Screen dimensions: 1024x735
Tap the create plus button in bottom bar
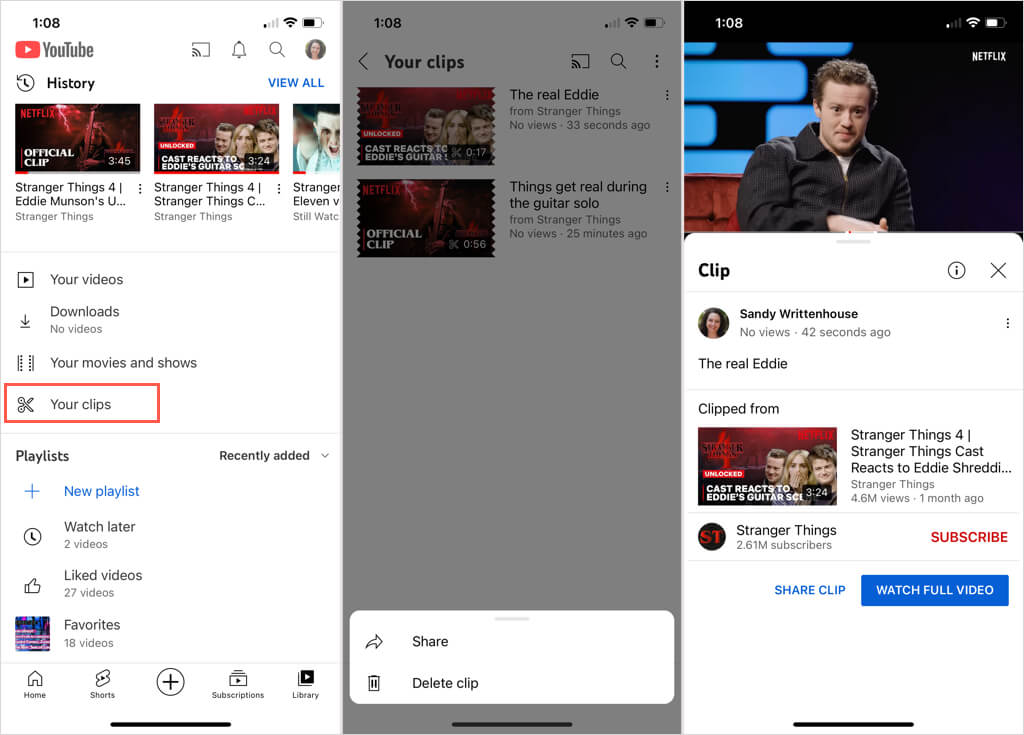coord(170,682)
